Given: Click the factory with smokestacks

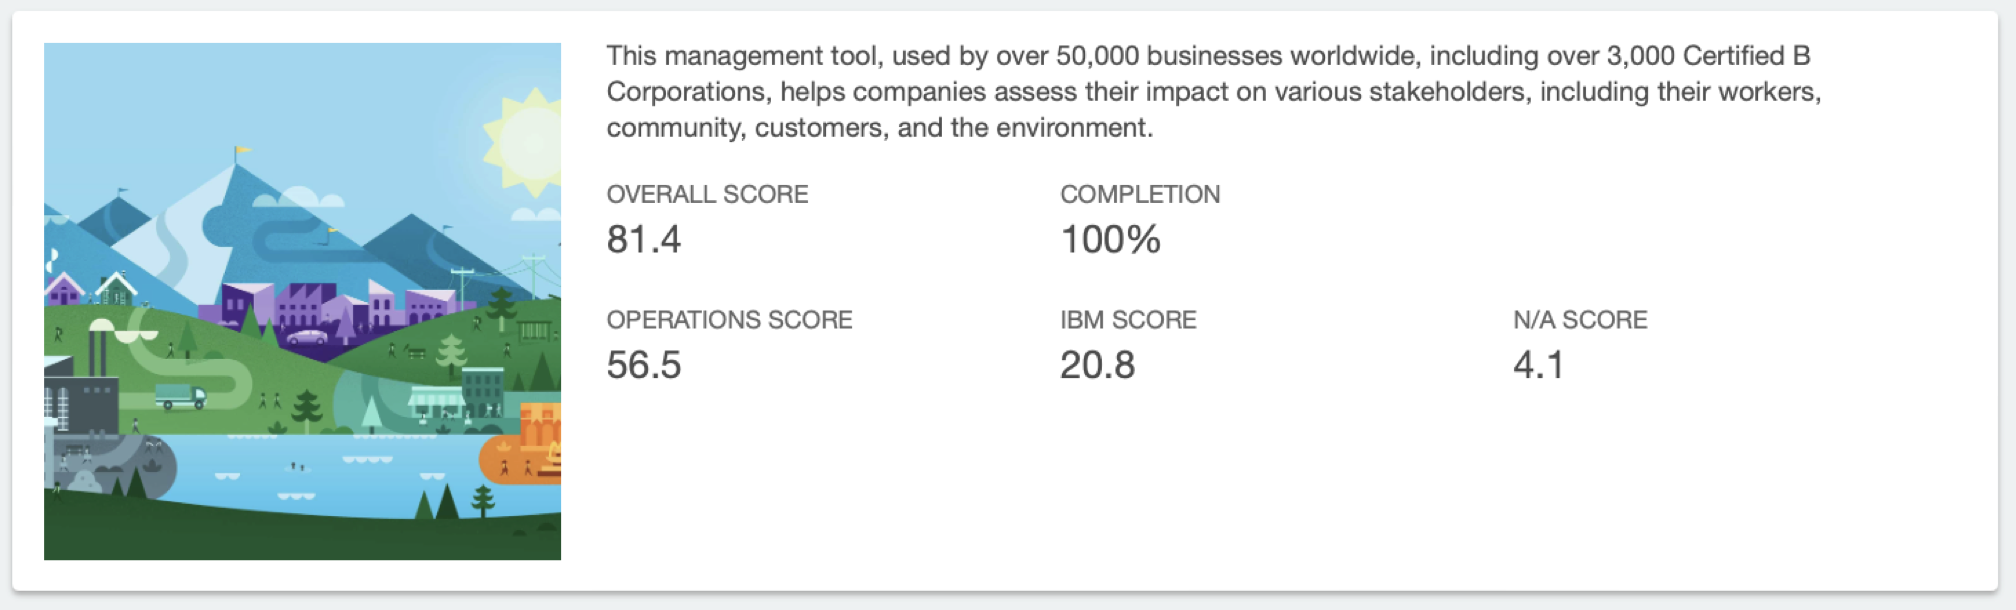Looking at the screenshot, I should [80, 390].
